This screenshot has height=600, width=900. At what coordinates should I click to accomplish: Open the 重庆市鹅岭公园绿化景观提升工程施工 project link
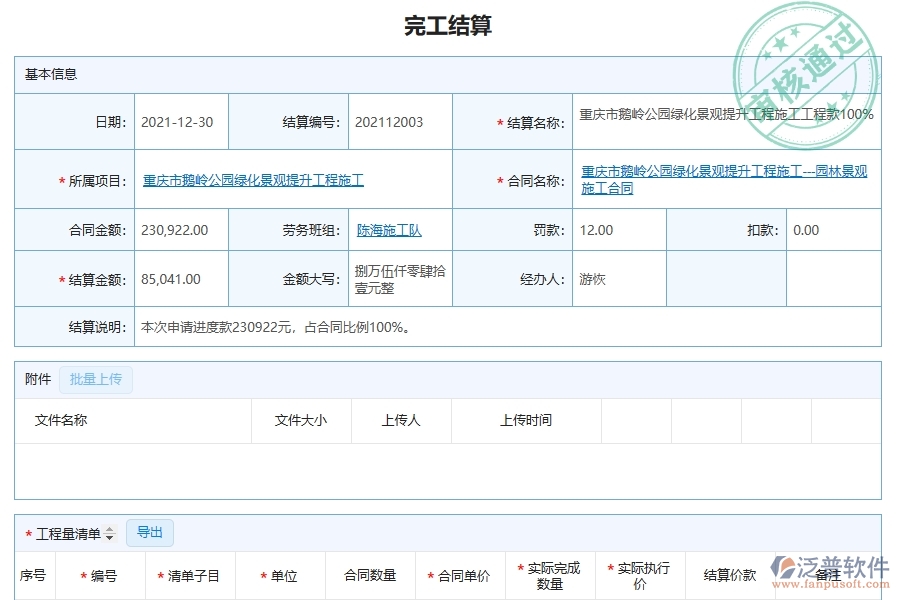tap(252, 179)
